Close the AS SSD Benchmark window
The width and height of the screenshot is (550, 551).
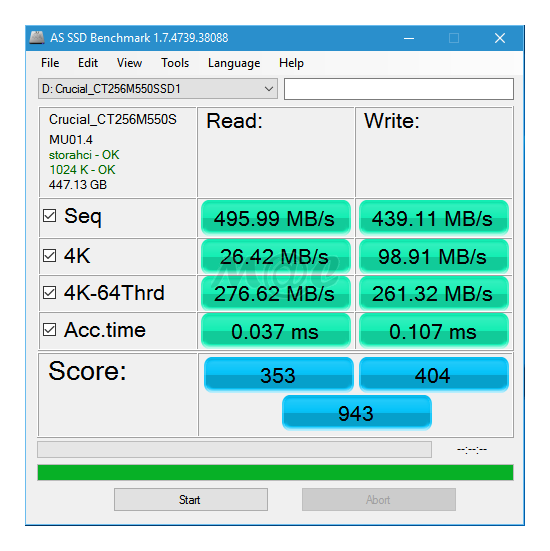[500, 38]
